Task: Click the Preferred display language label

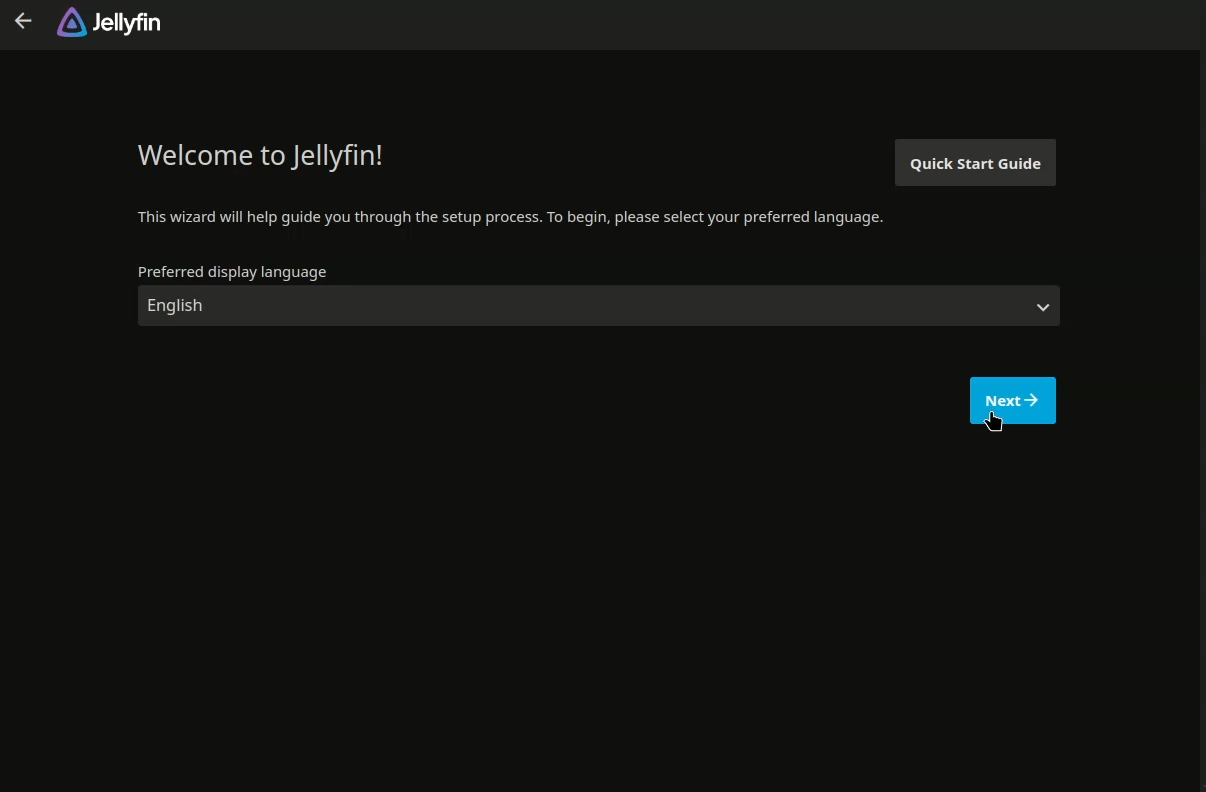Action: [232, 271]
